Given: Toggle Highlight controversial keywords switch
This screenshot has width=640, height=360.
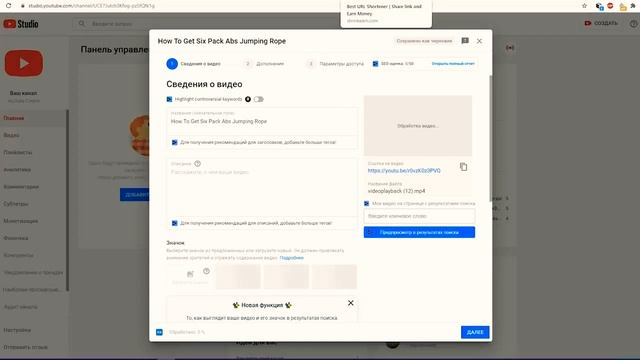Looking at the screenshot, I should tap(258, 99).
